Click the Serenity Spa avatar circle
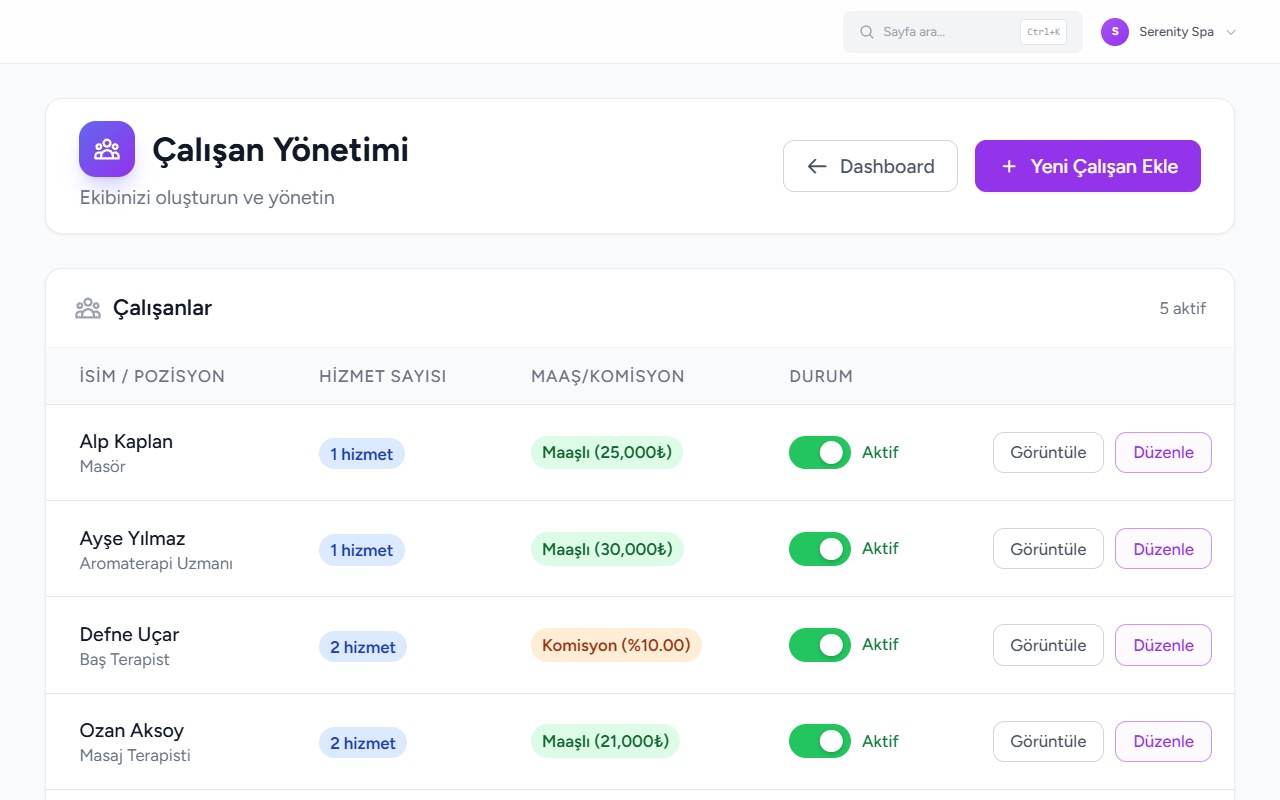 click(x=1115, y=32)
